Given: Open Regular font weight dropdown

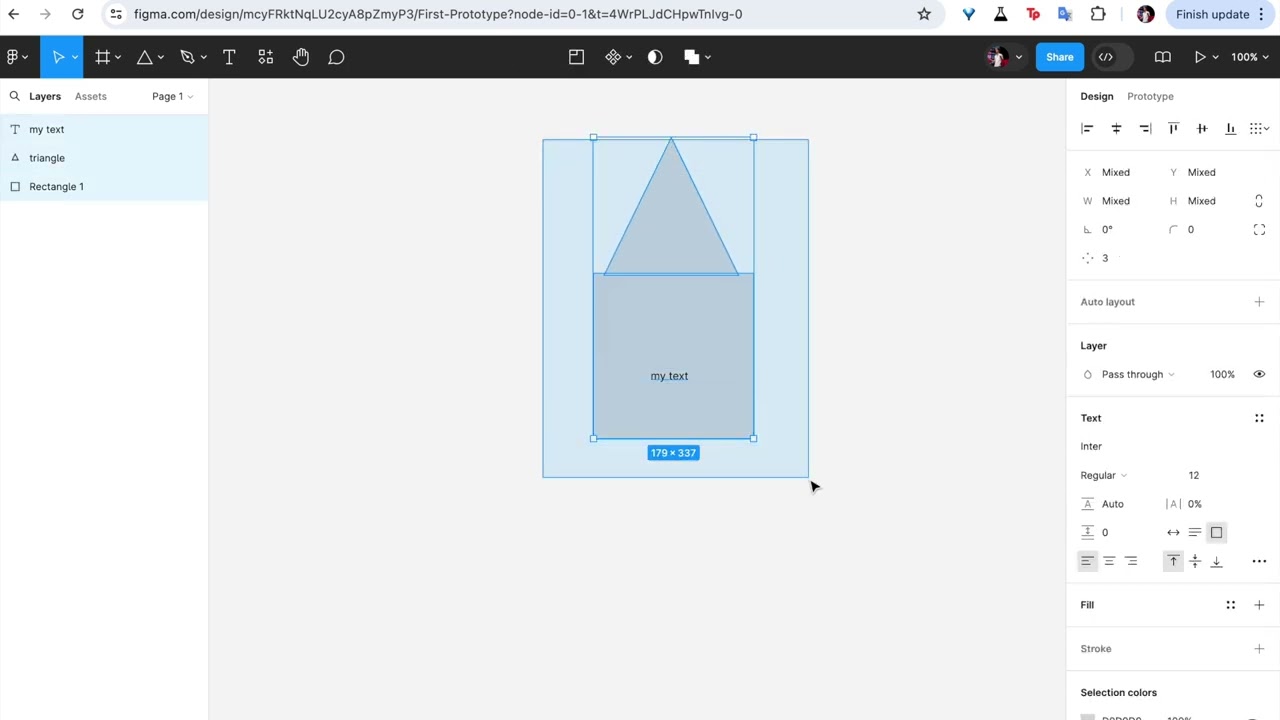Looking at the screenshot, I should (1104, 475).
